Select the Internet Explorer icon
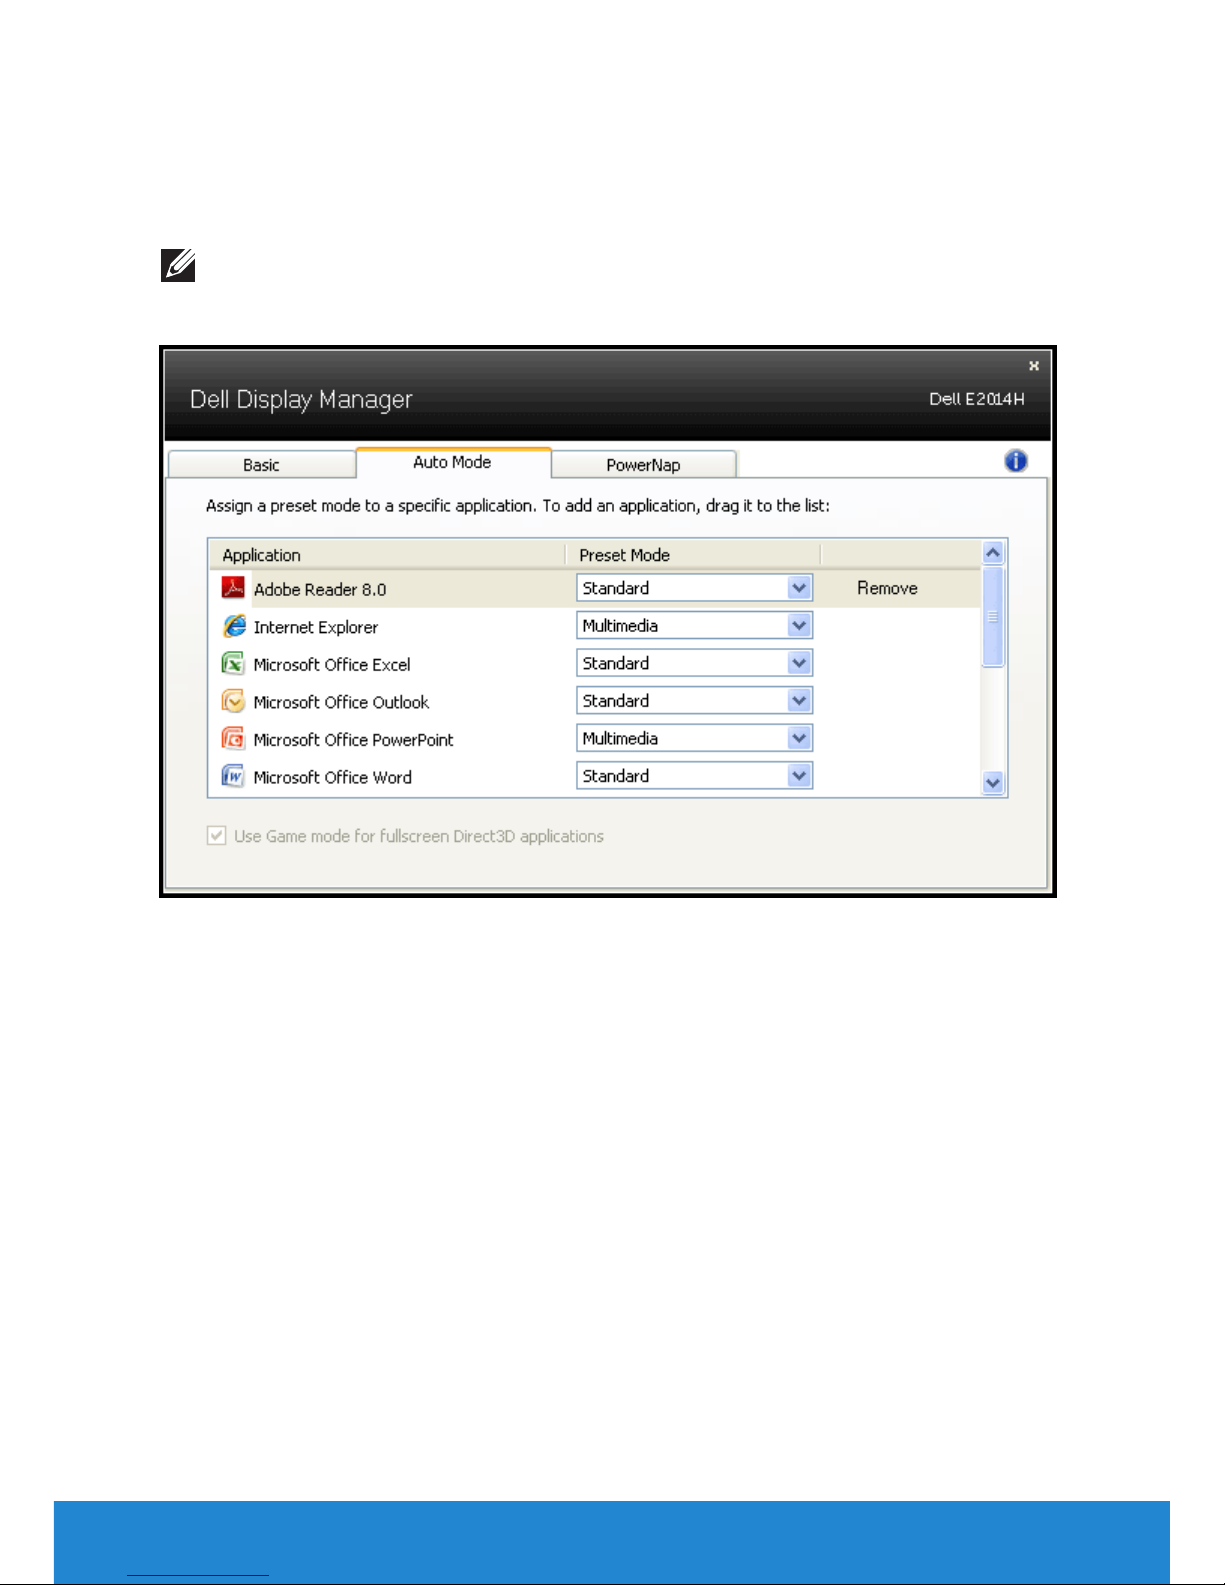 (x=234, y=626)
